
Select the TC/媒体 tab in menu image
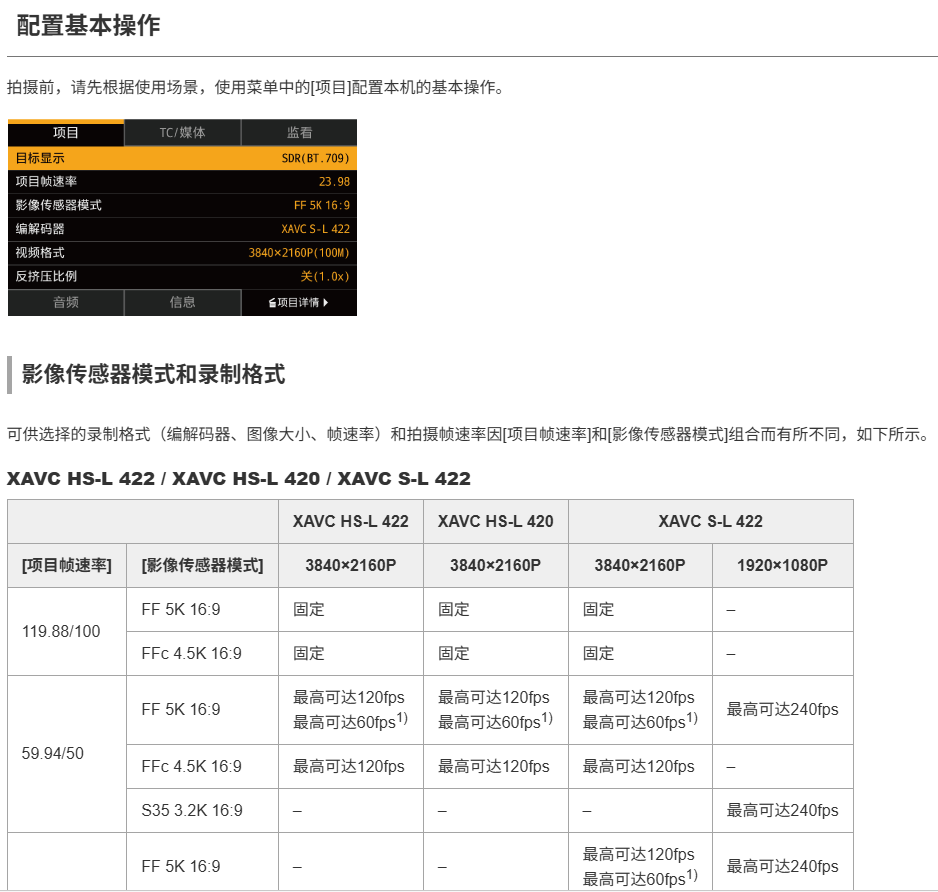[182, 133]
